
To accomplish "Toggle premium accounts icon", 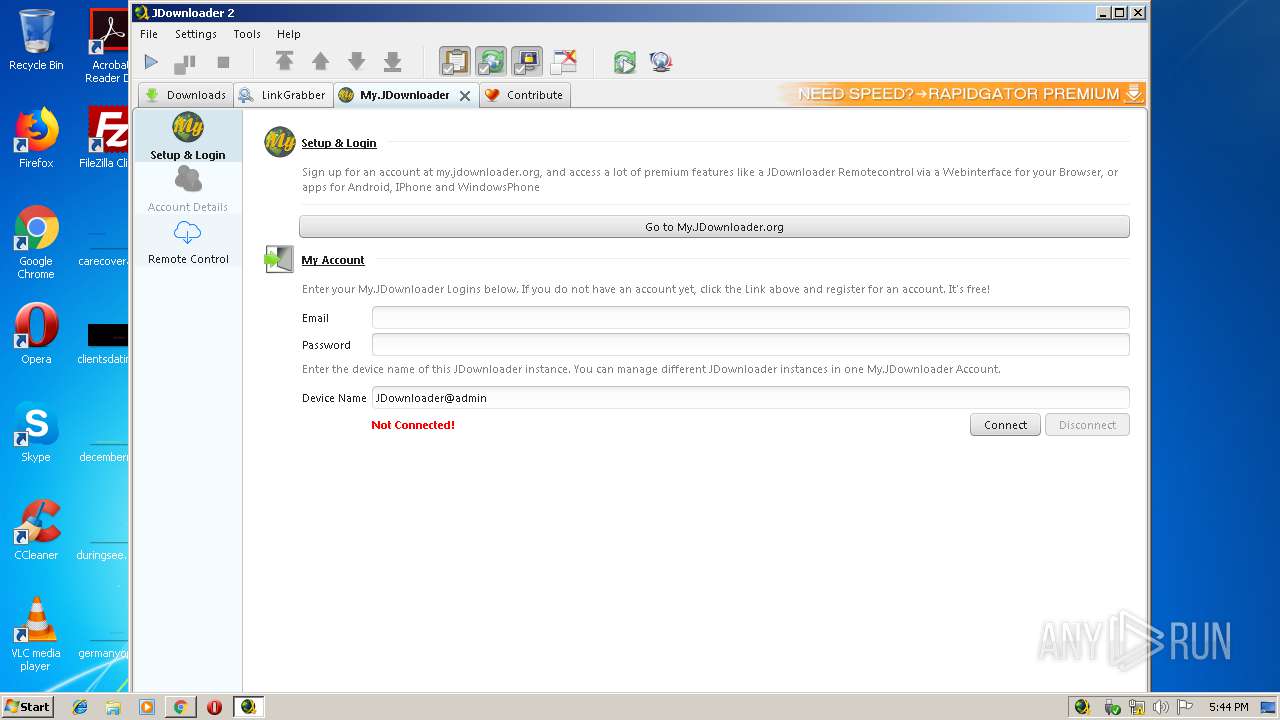I will click(527, 62).
